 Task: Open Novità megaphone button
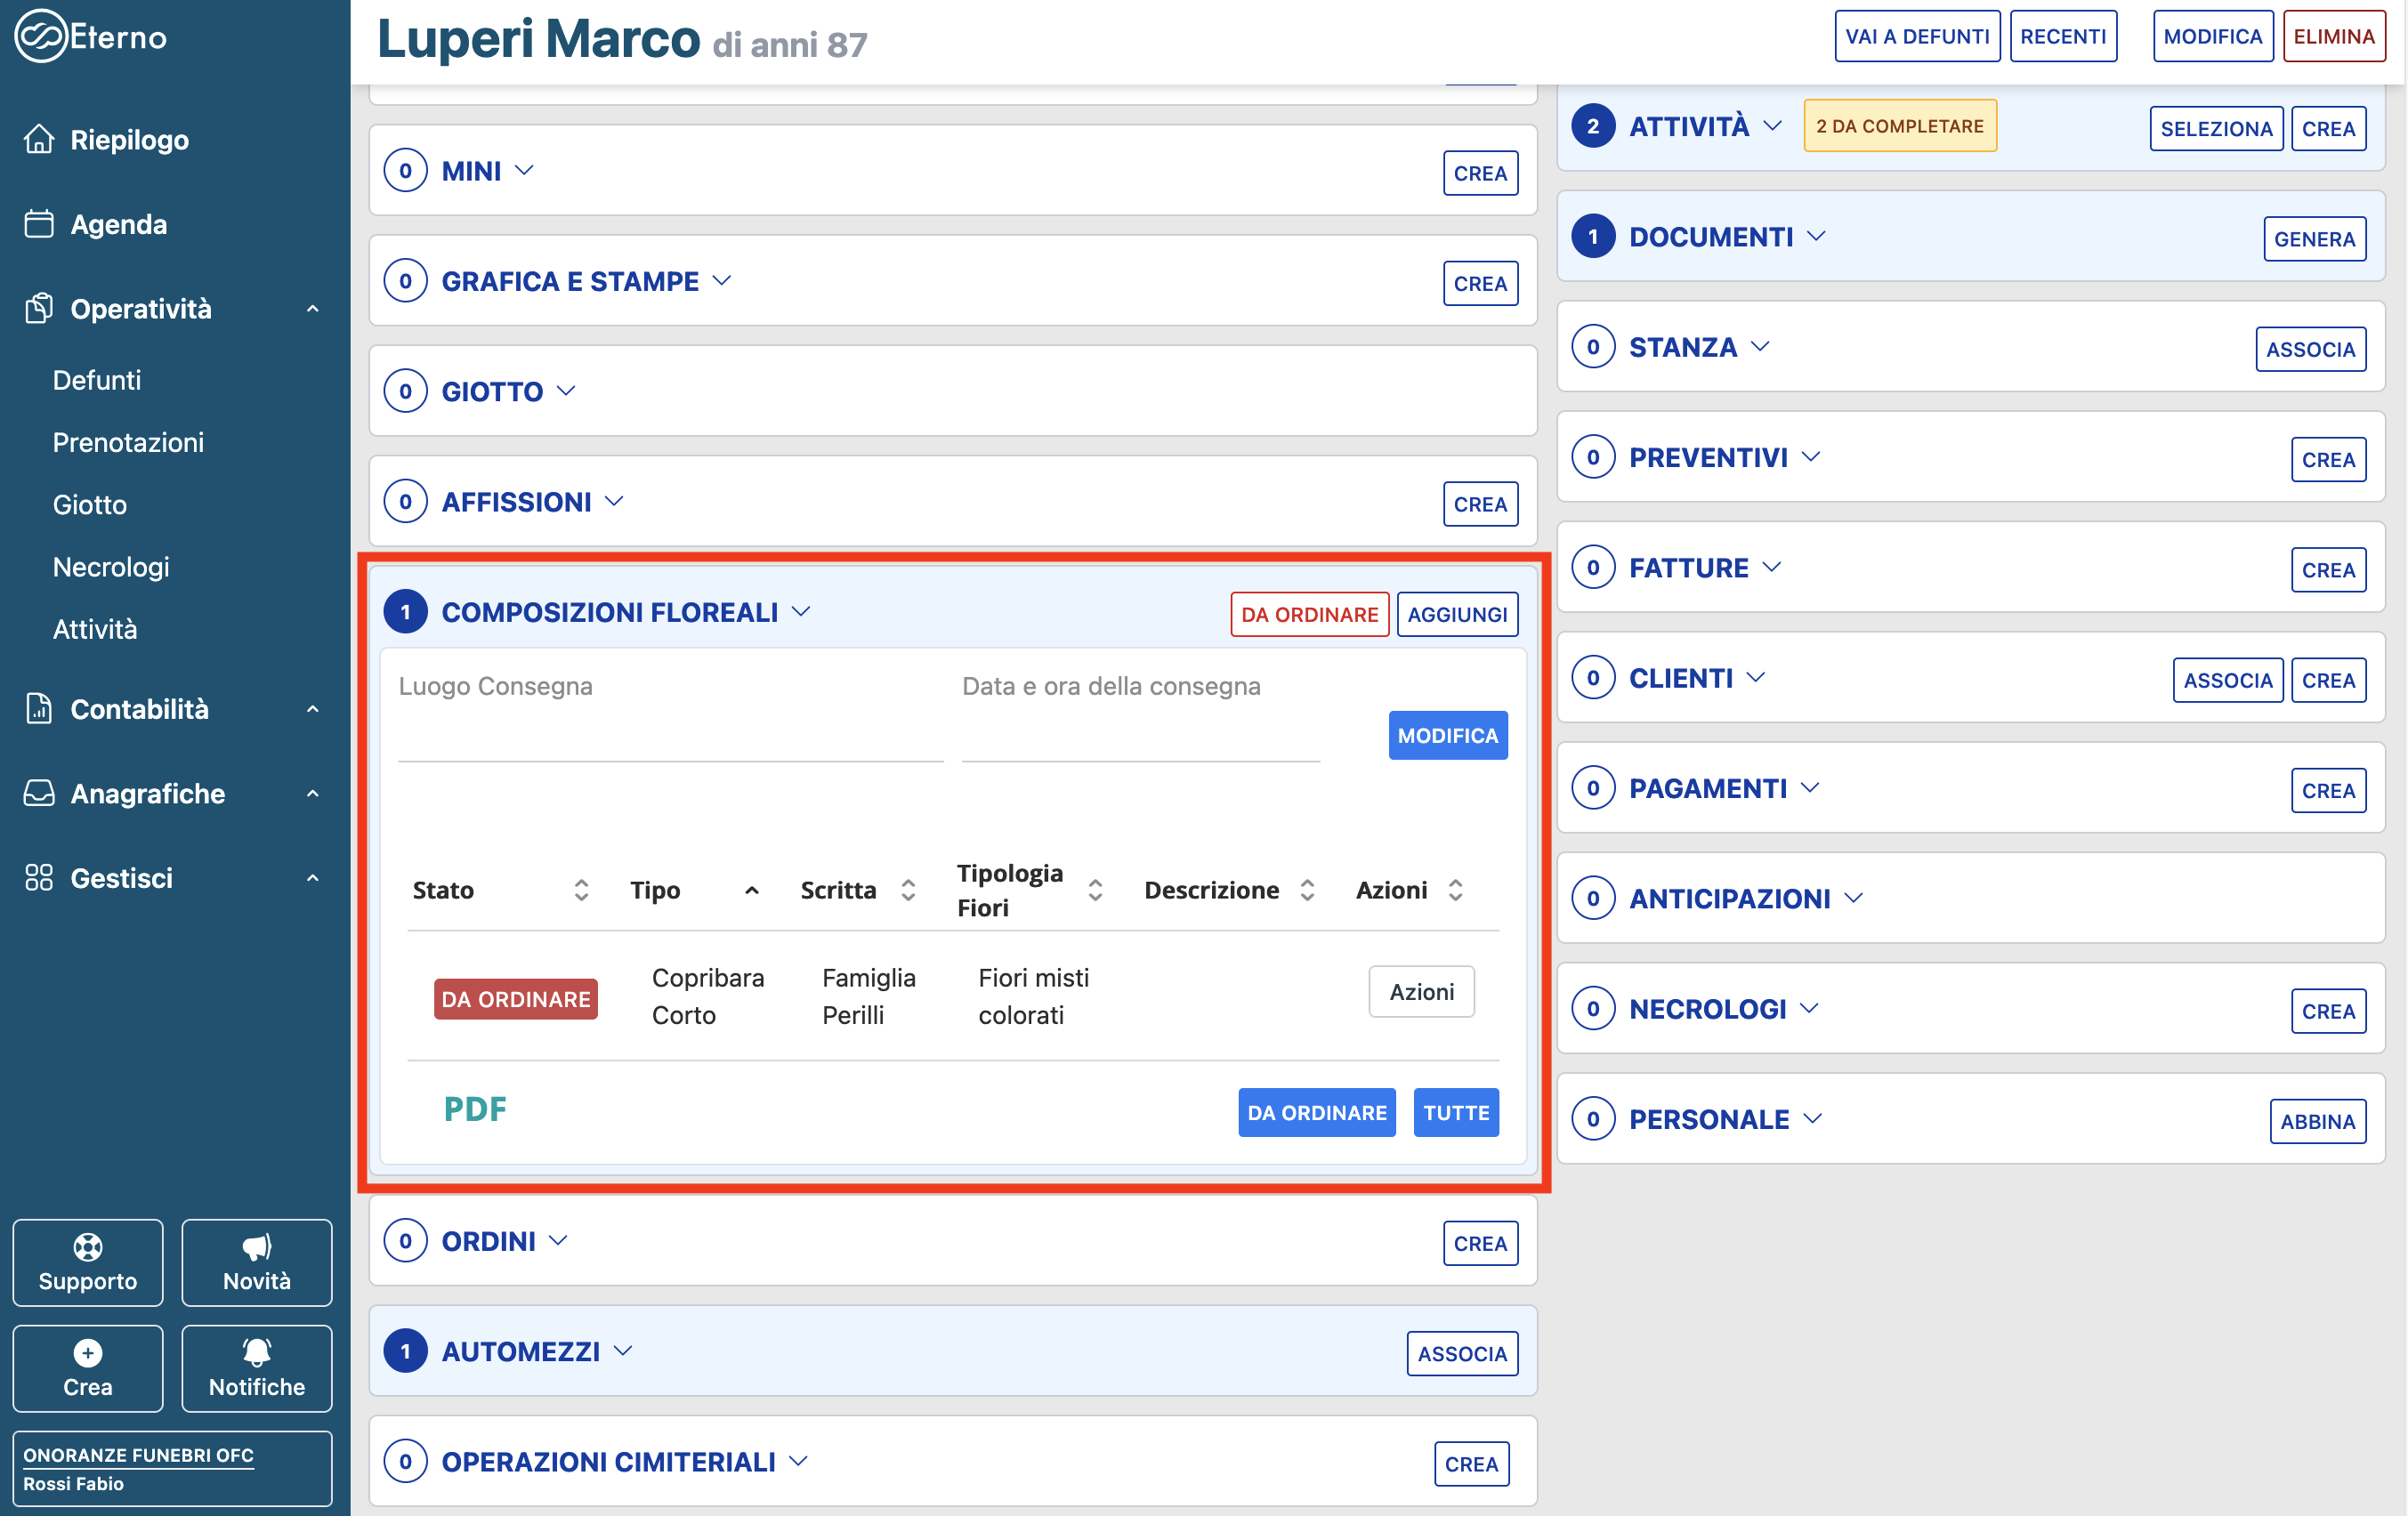256,1262
